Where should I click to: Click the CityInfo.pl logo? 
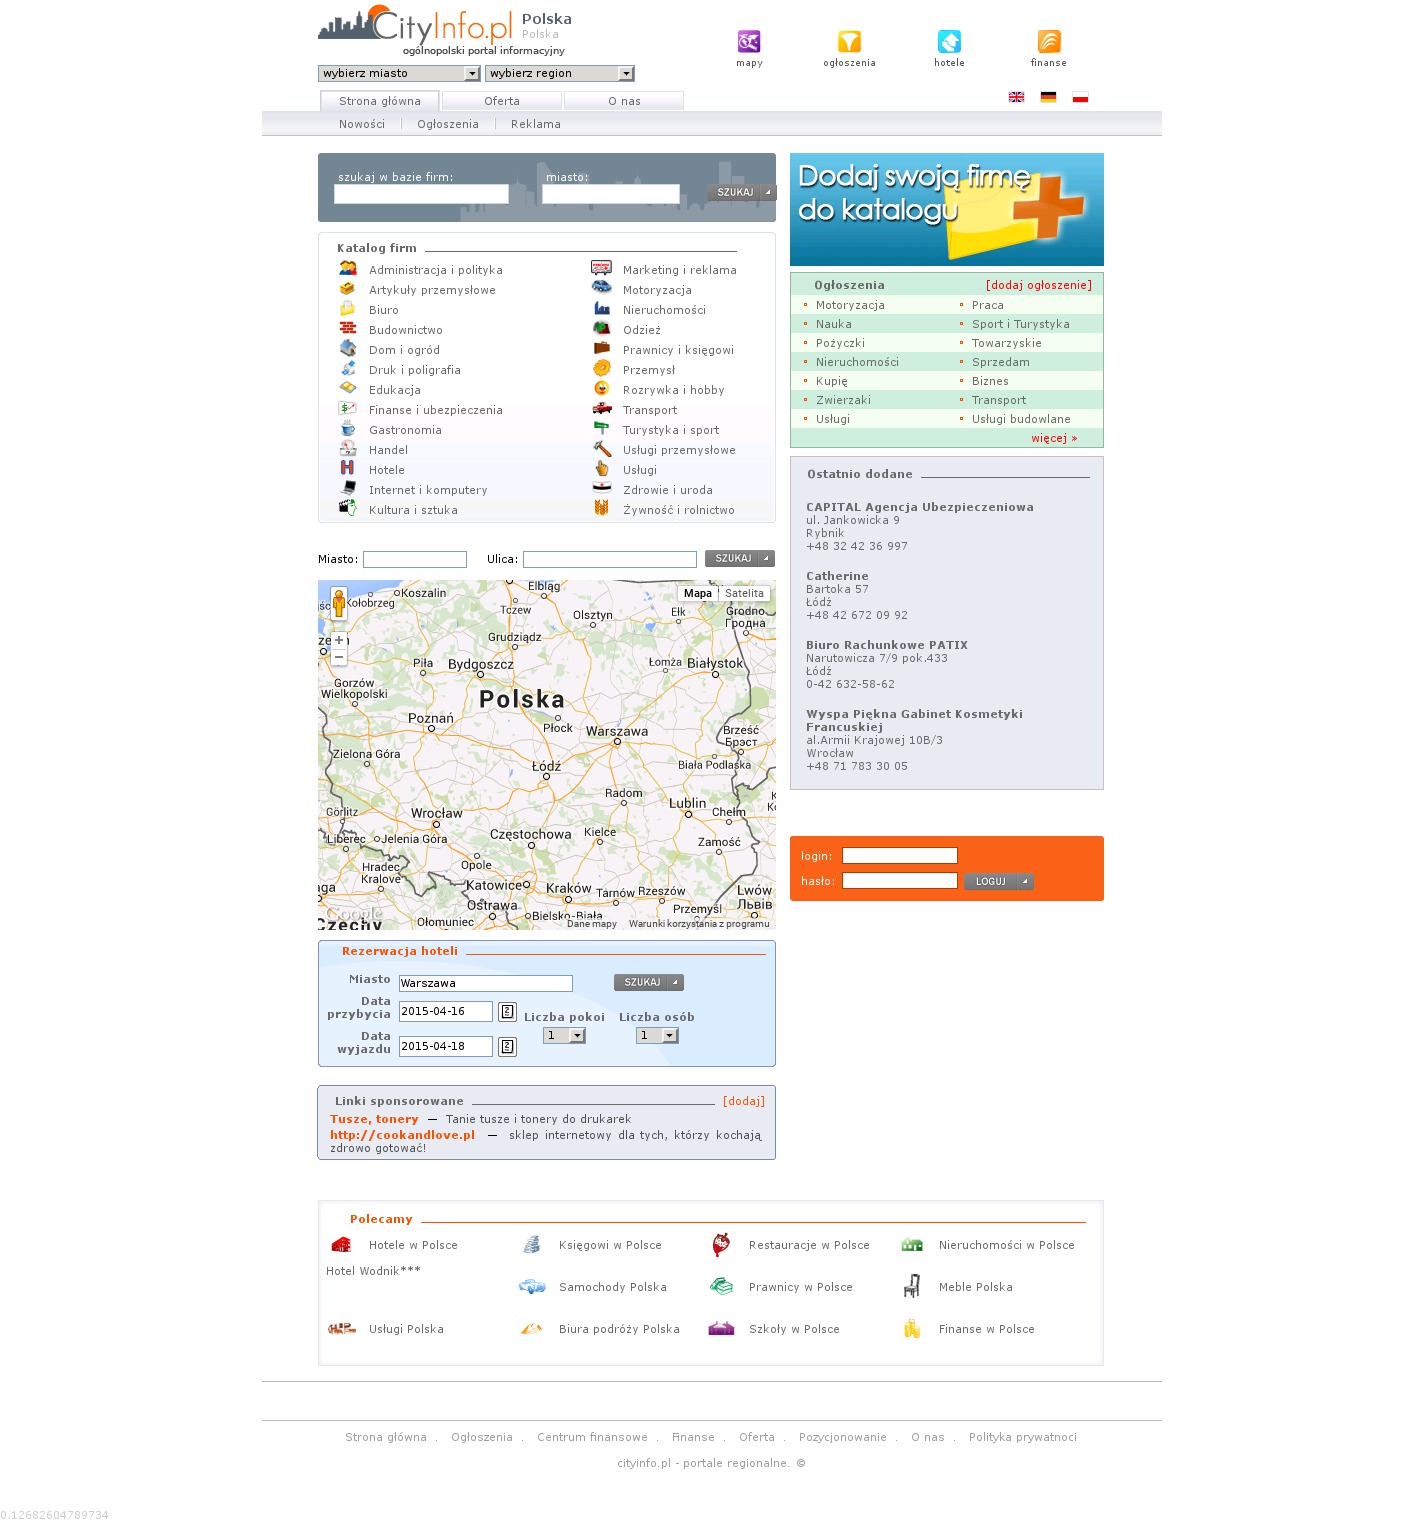(415, 25)
